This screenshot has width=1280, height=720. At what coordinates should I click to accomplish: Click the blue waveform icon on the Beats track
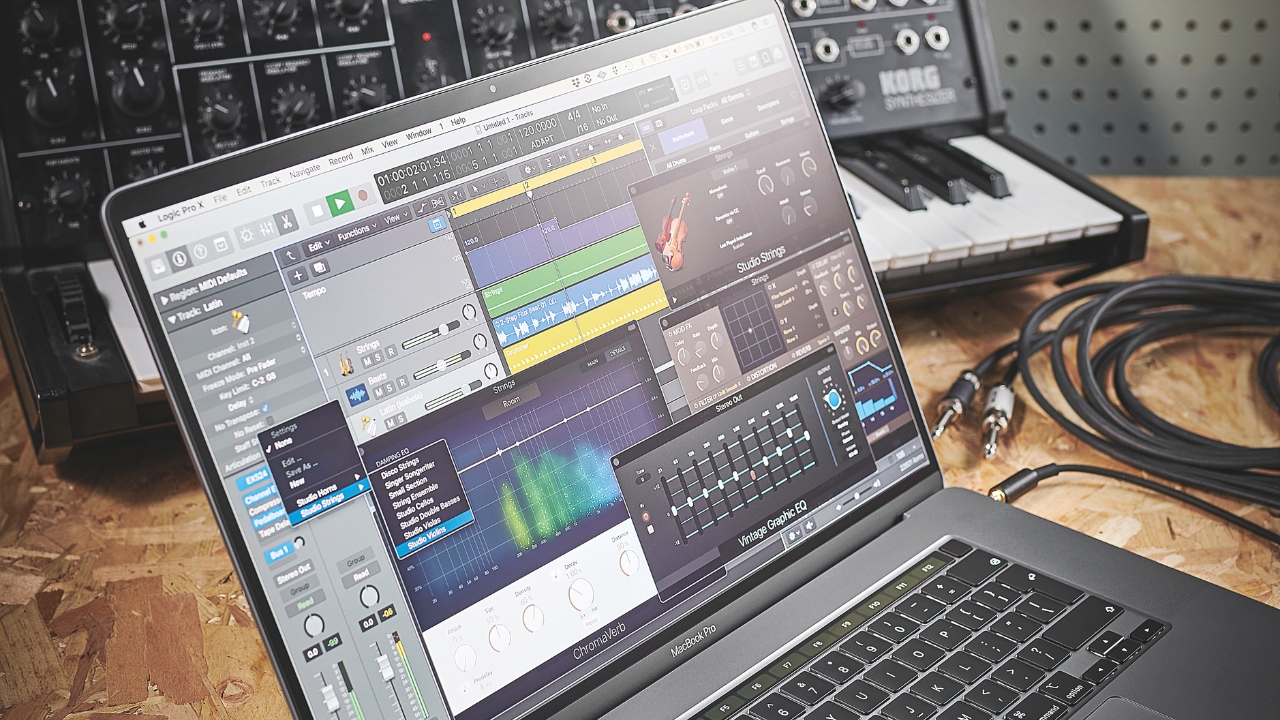click(x=357, y=393)
